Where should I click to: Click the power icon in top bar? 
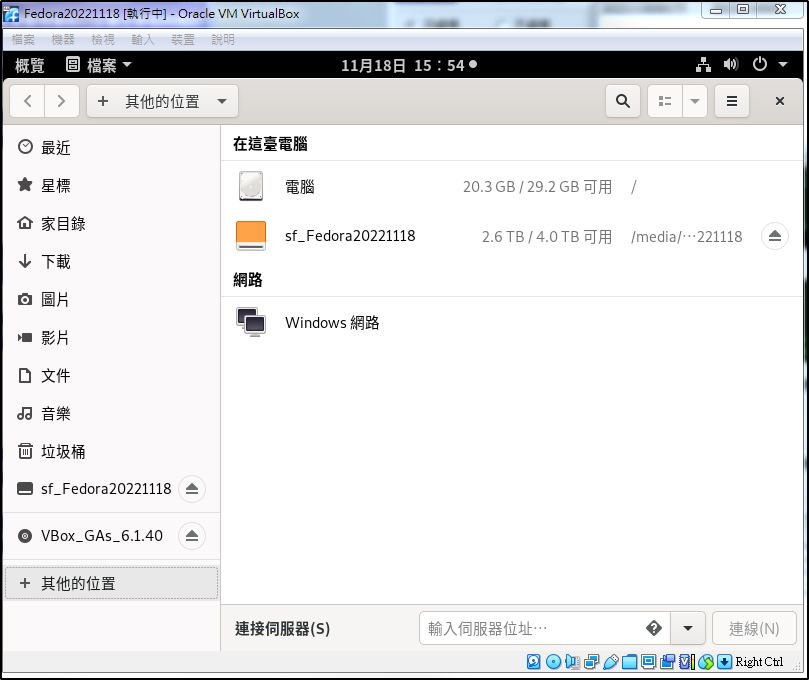pyautogui.click(x=759, y=64)
